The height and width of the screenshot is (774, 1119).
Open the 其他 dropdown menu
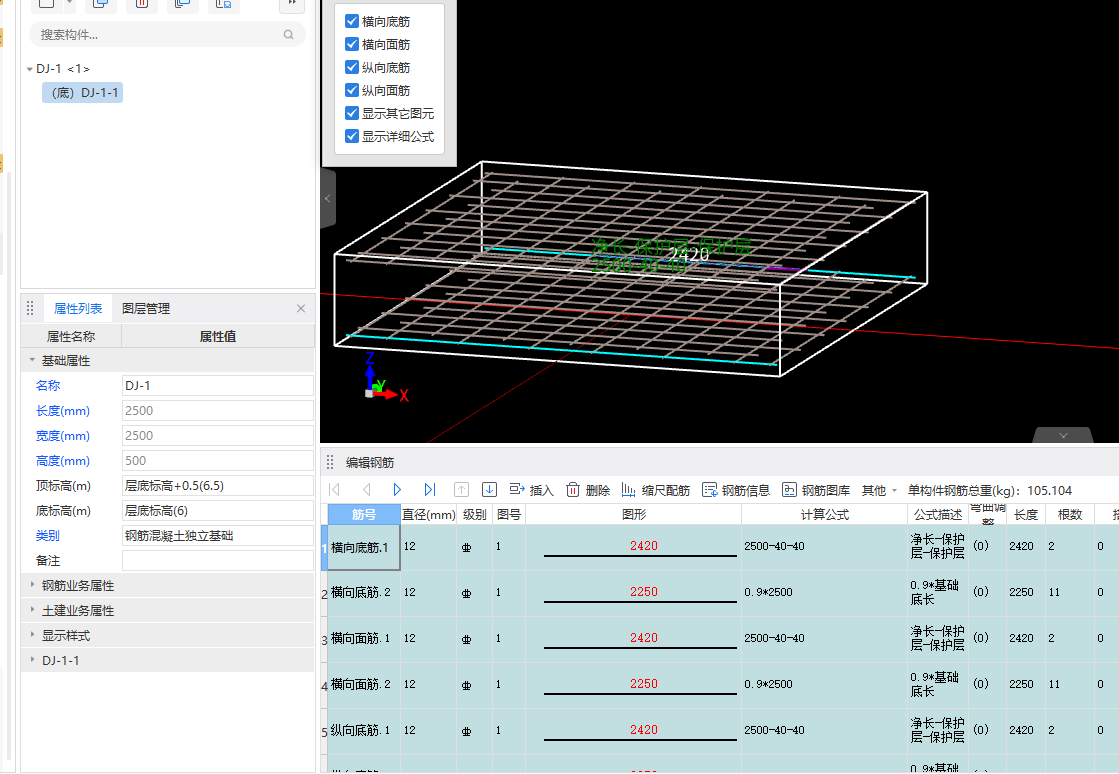tap(879, 490)
